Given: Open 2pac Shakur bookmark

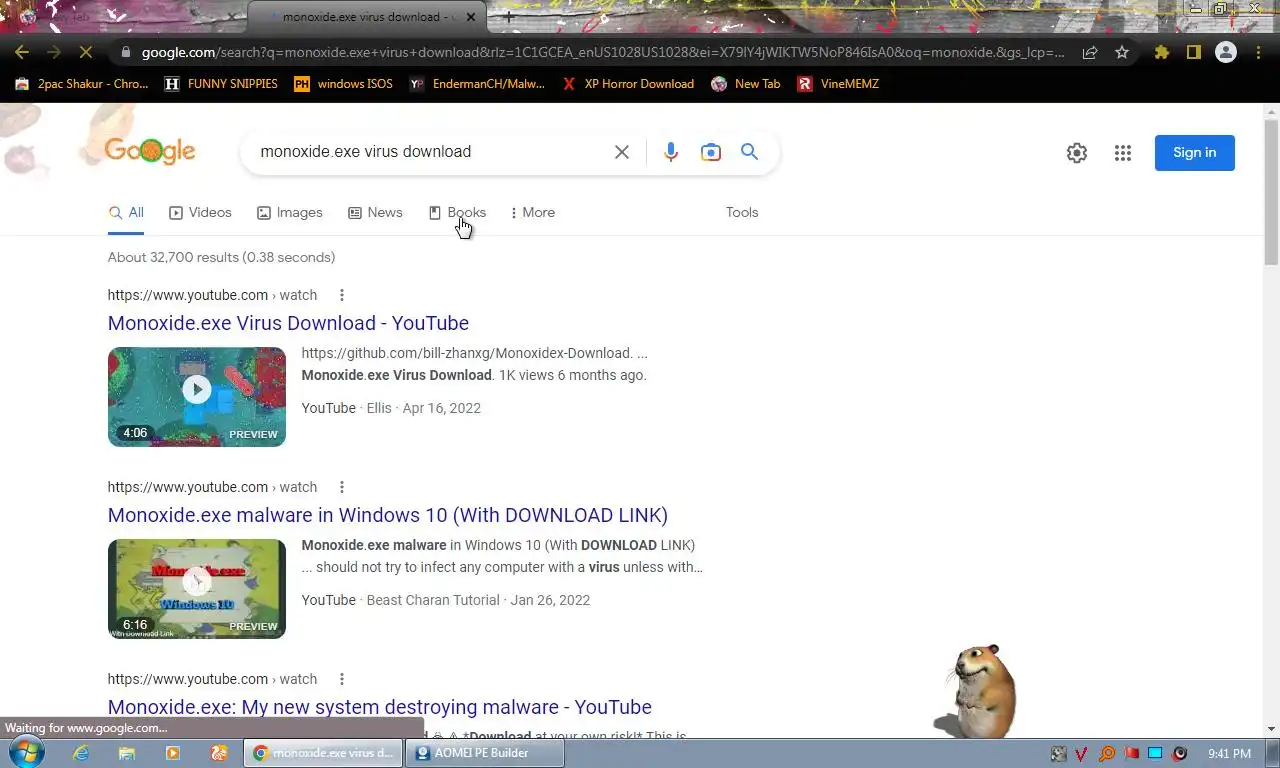Looking at the screenshot, I should coord(82,84).
